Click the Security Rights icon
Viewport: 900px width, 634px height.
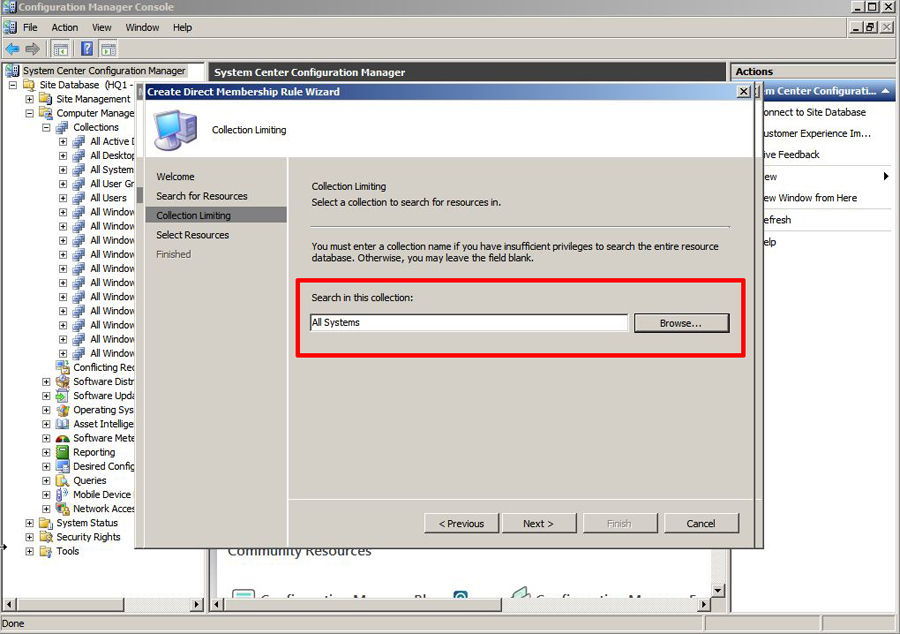(x=45, y=537)
